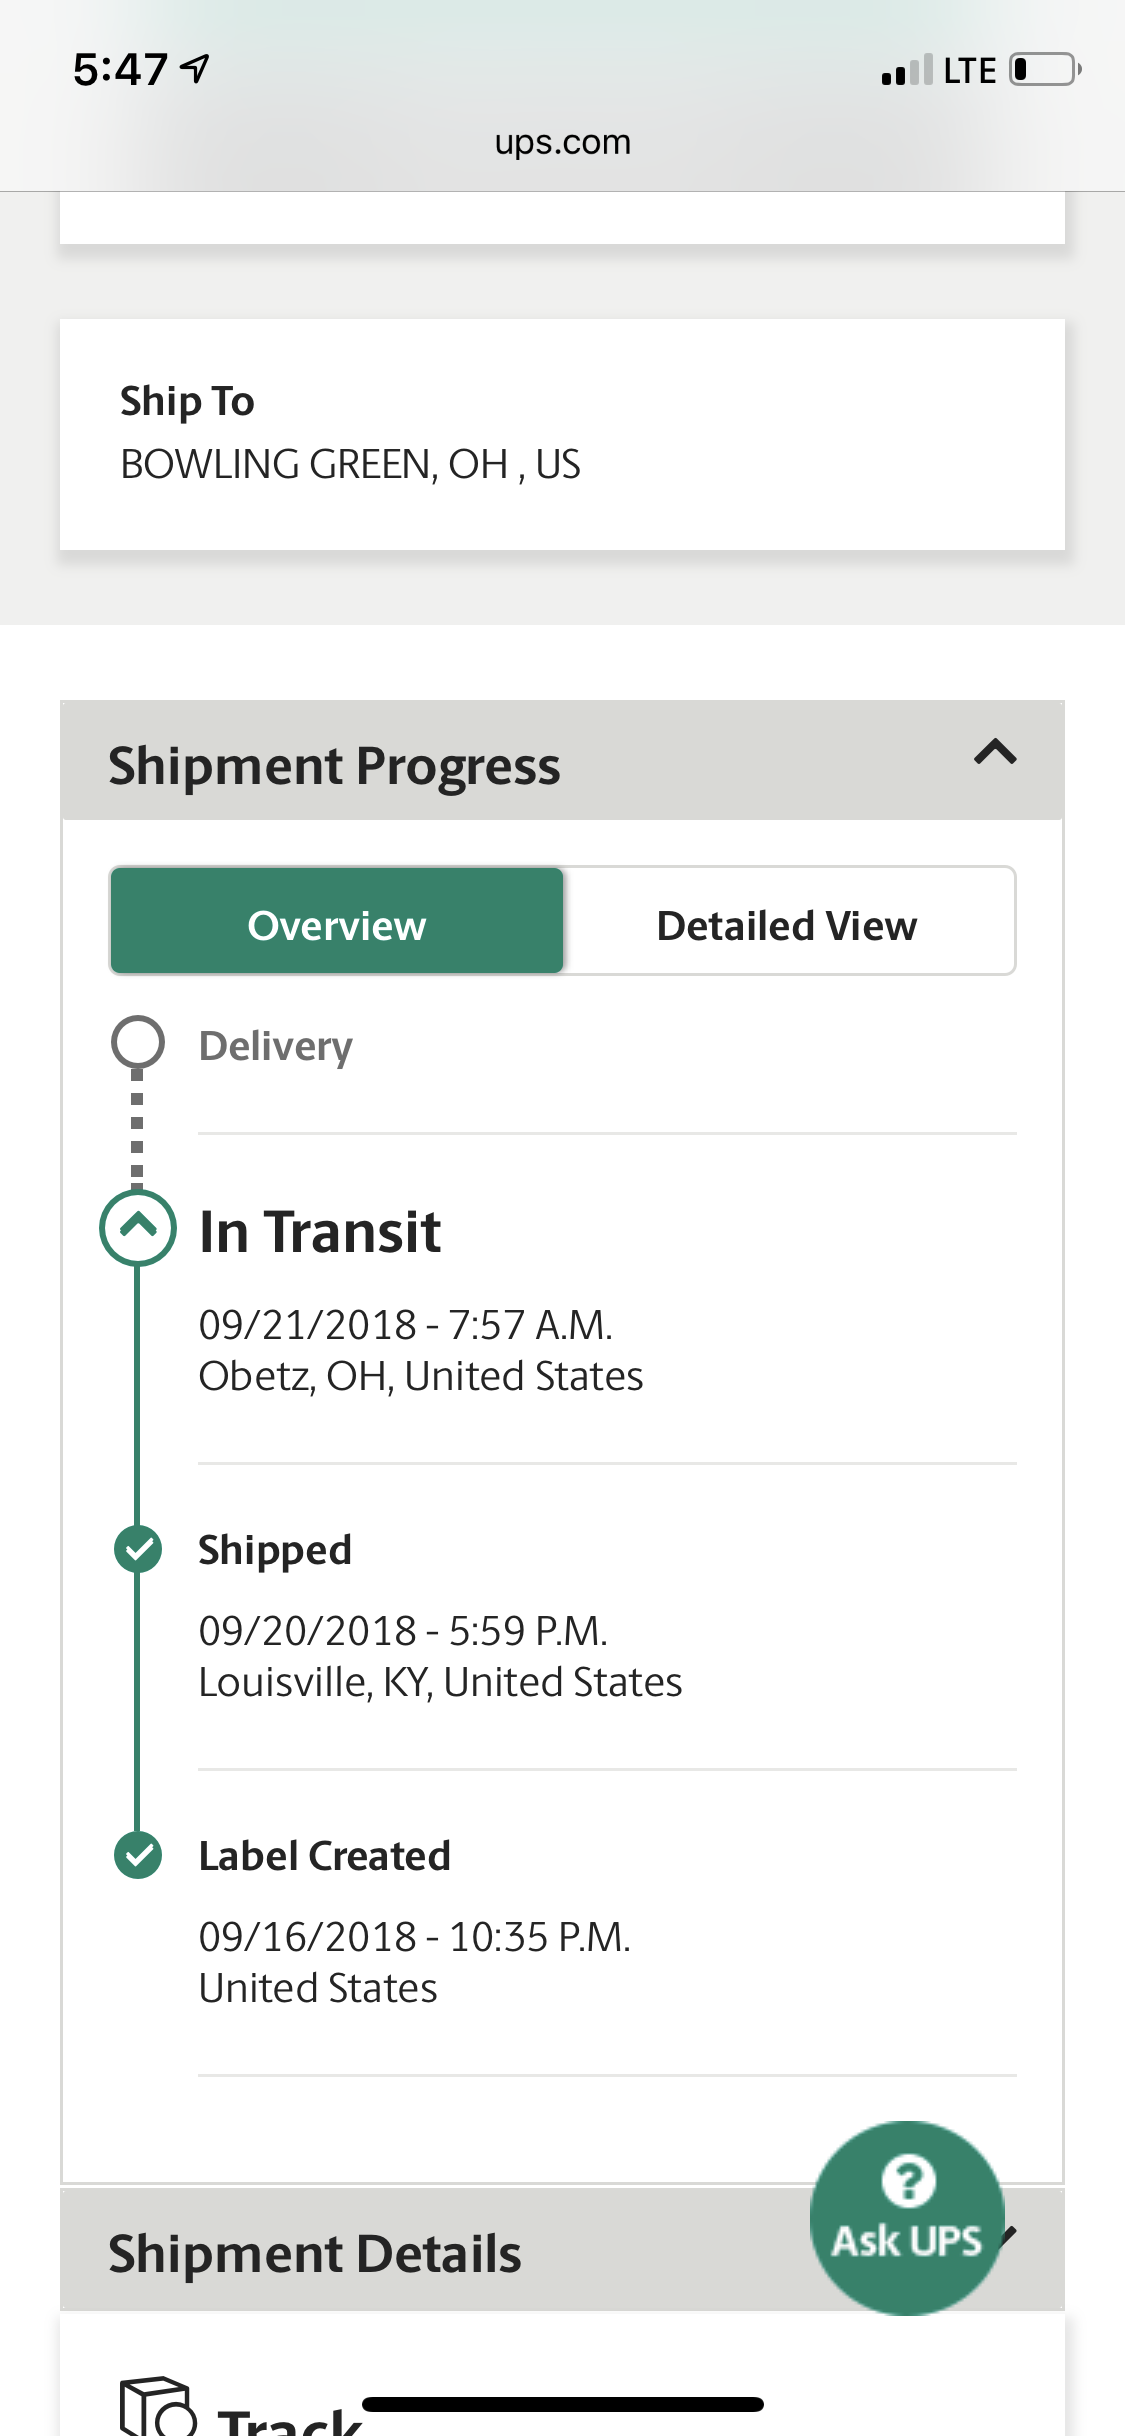Collapse the In Transit step details
This screenshot has height=2436, width=1125.
point(138,1227)
